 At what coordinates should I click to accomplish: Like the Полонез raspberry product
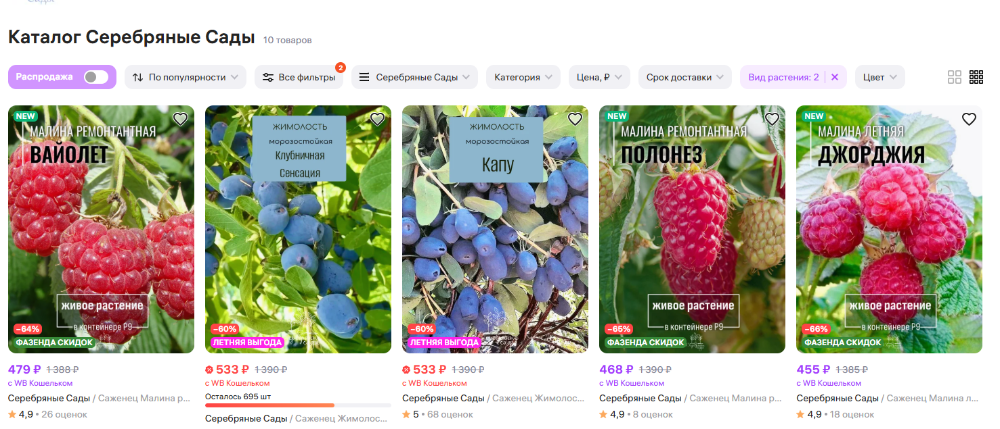point(772,119)
